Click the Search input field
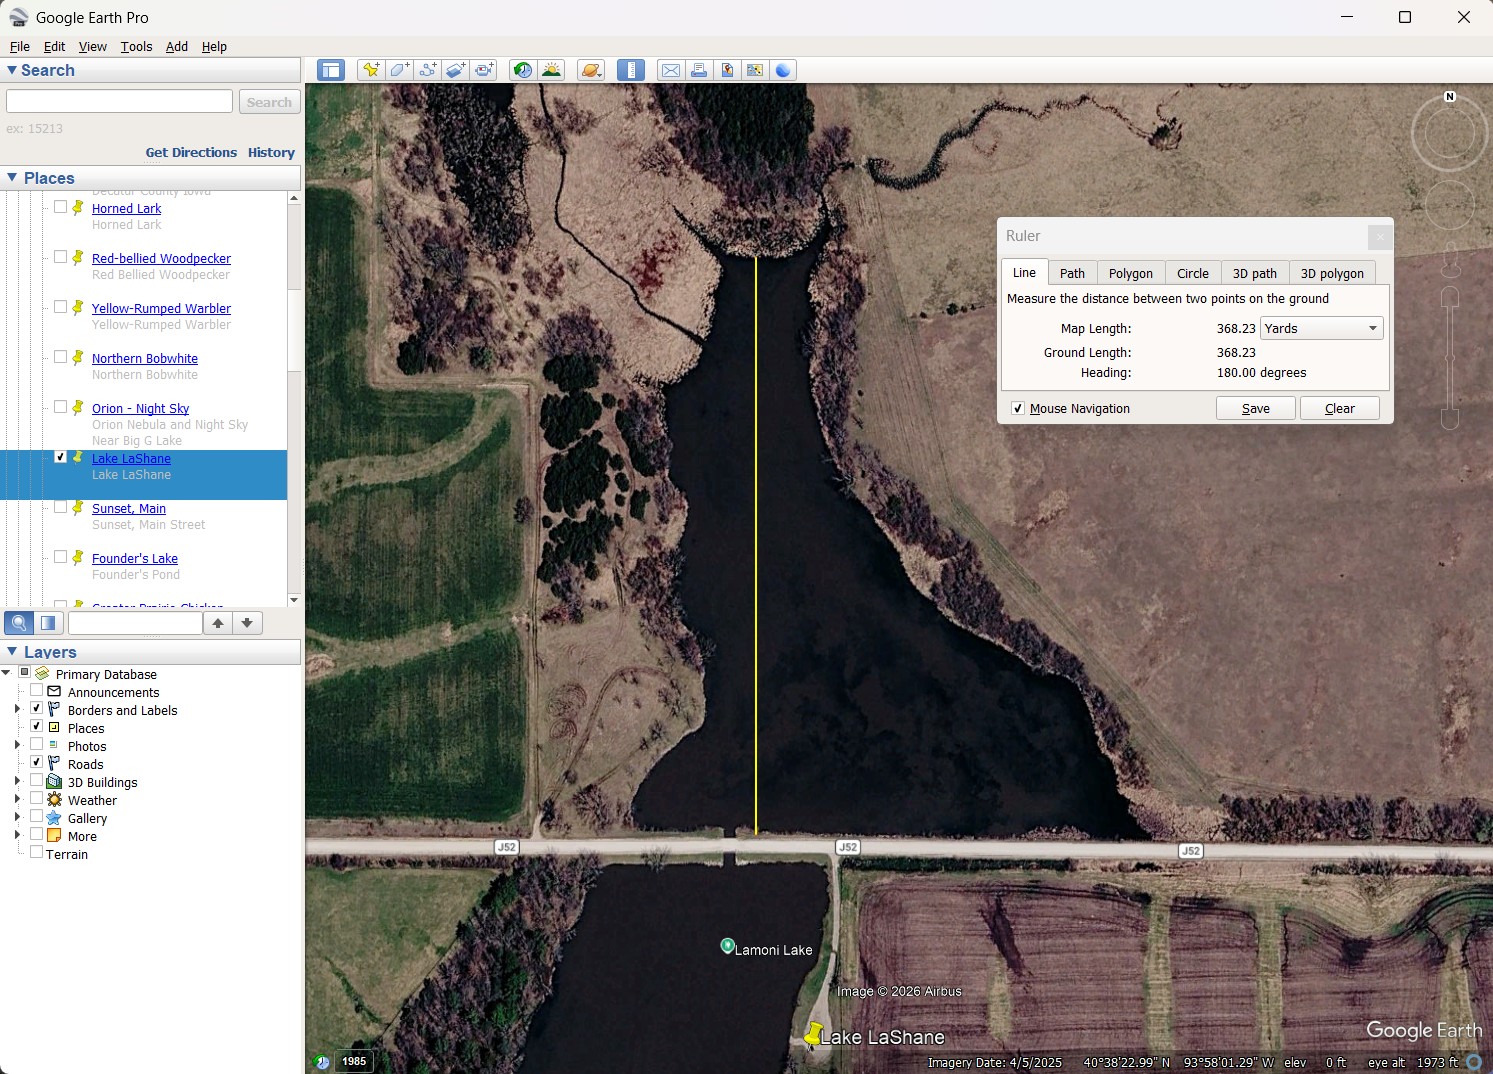Screen dimensions: 1493x1074 [x=119, y=102]
